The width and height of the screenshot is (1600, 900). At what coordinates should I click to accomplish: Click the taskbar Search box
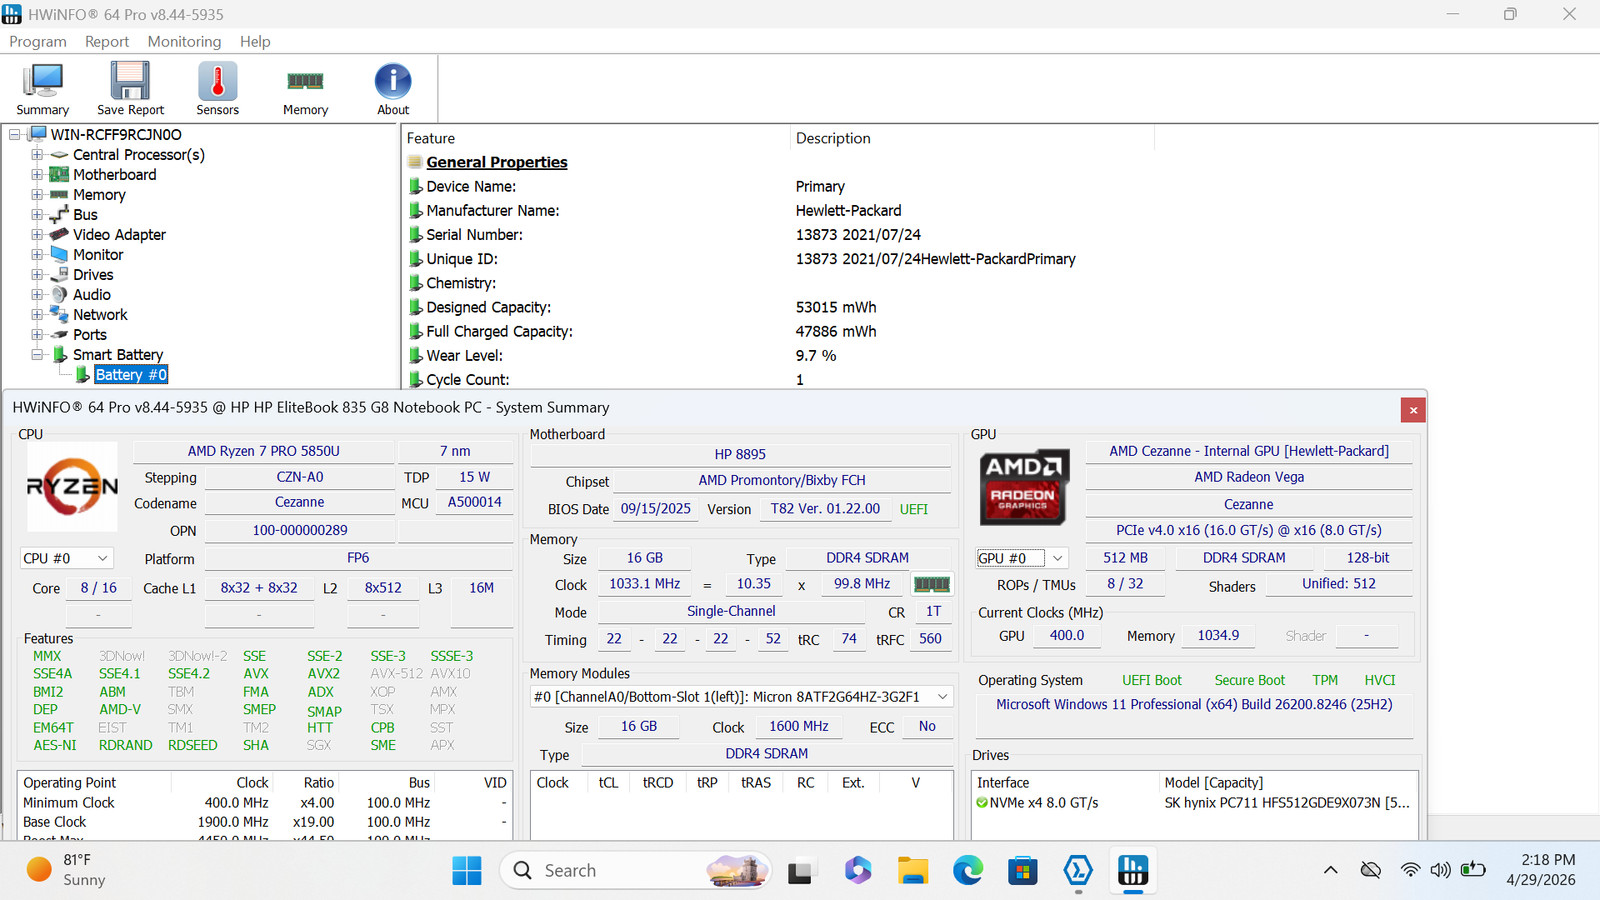pyautogui.click(x=636, y=871)
